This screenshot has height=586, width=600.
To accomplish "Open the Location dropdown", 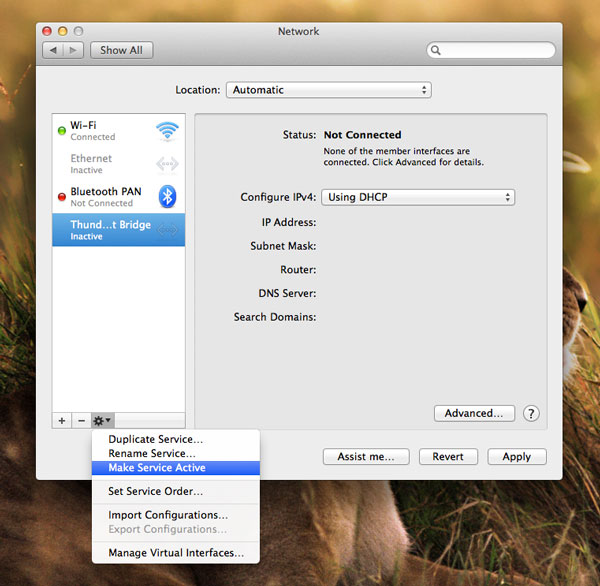I will pos(329,90).
